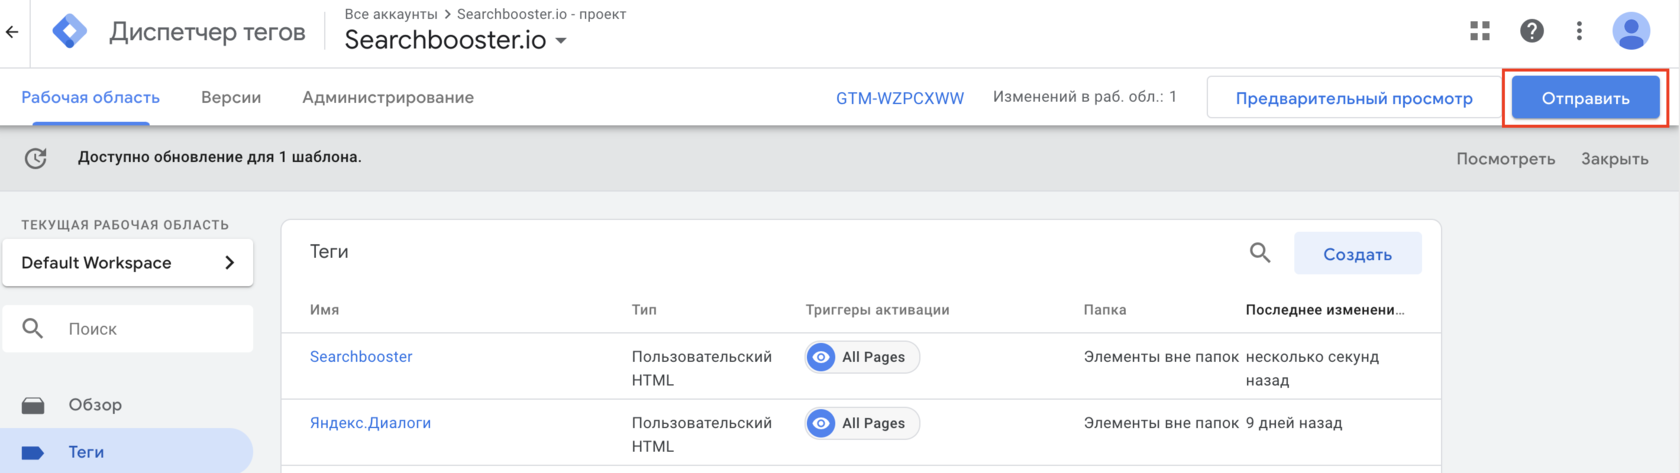Click All Pages trigger for Searchbooster tag
This screenshot has height=473, width=1680.
point(862,357)
